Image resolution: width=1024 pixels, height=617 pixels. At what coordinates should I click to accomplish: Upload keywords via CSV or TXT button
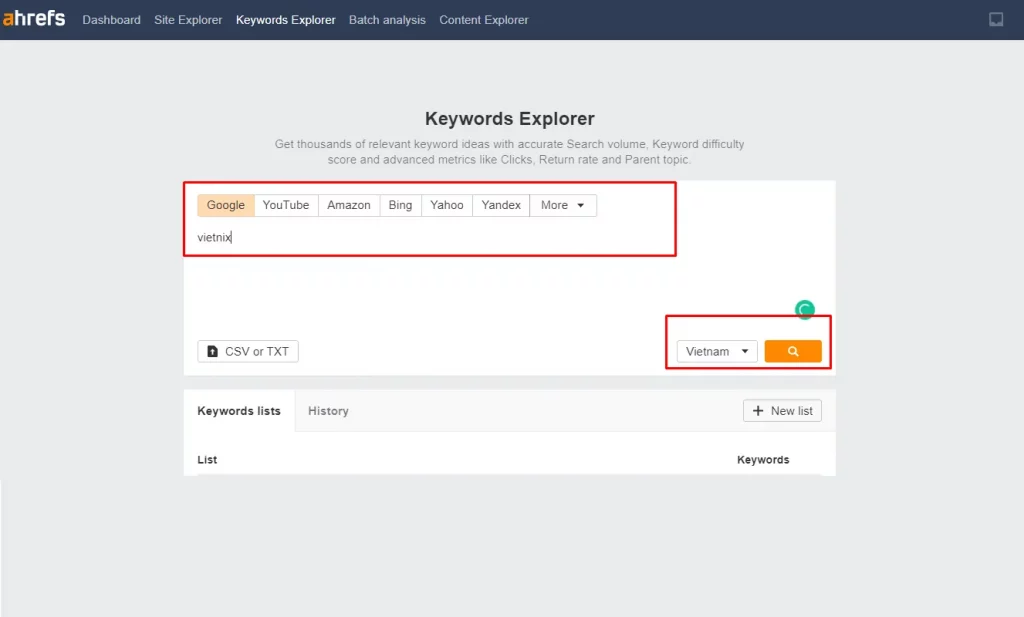point(248,351)
